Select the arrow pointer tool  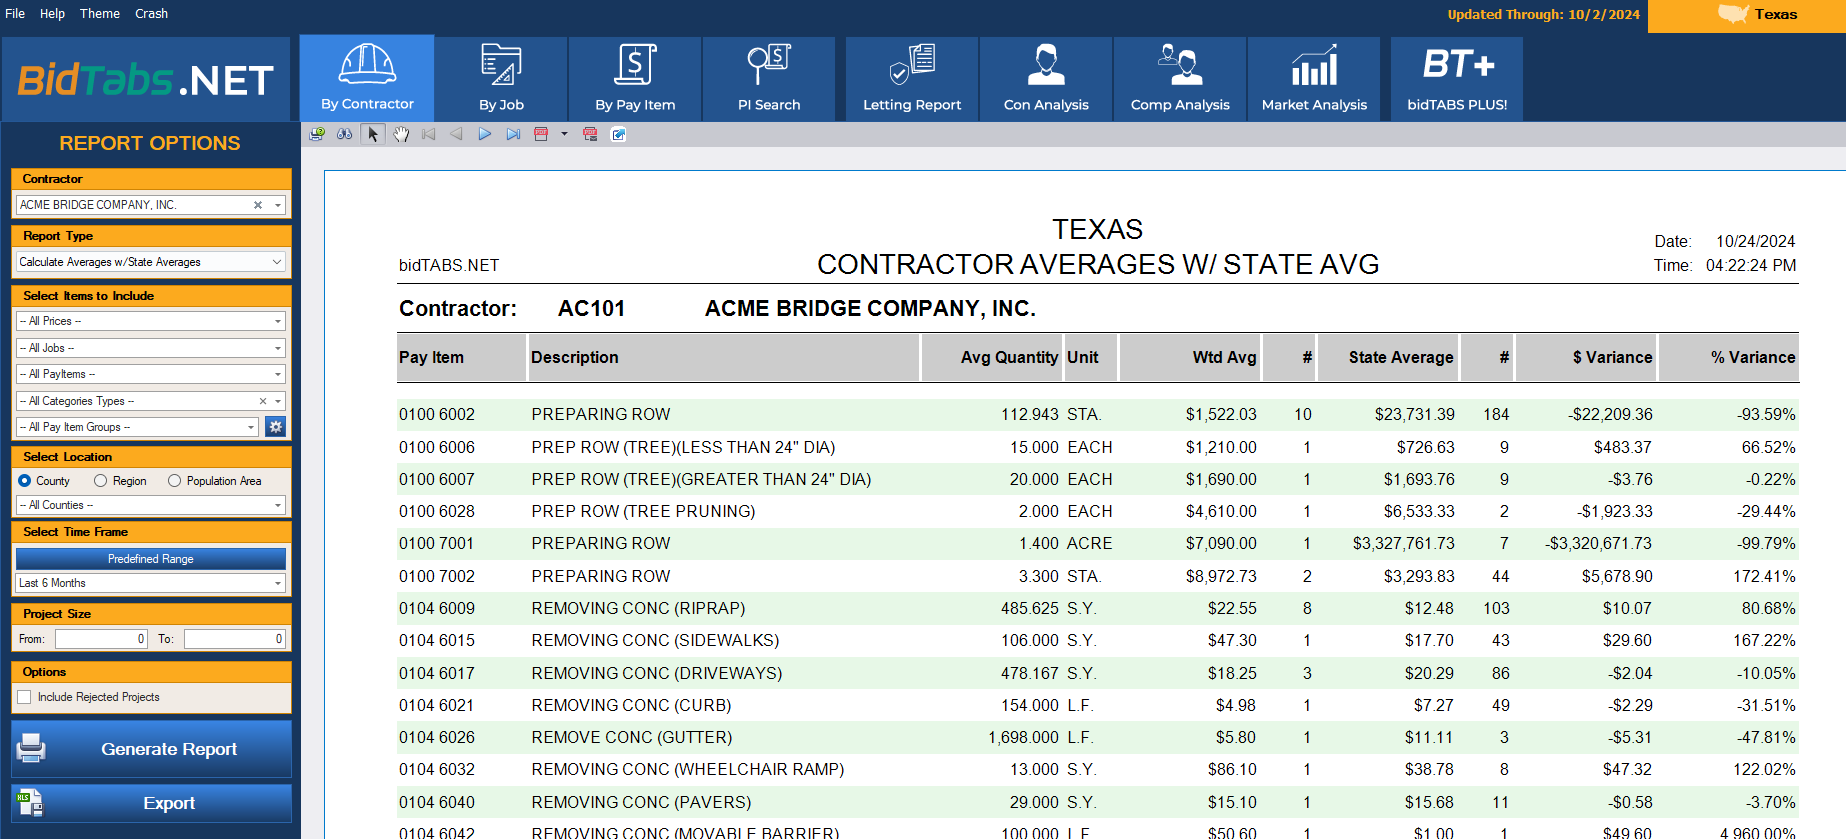373,134
